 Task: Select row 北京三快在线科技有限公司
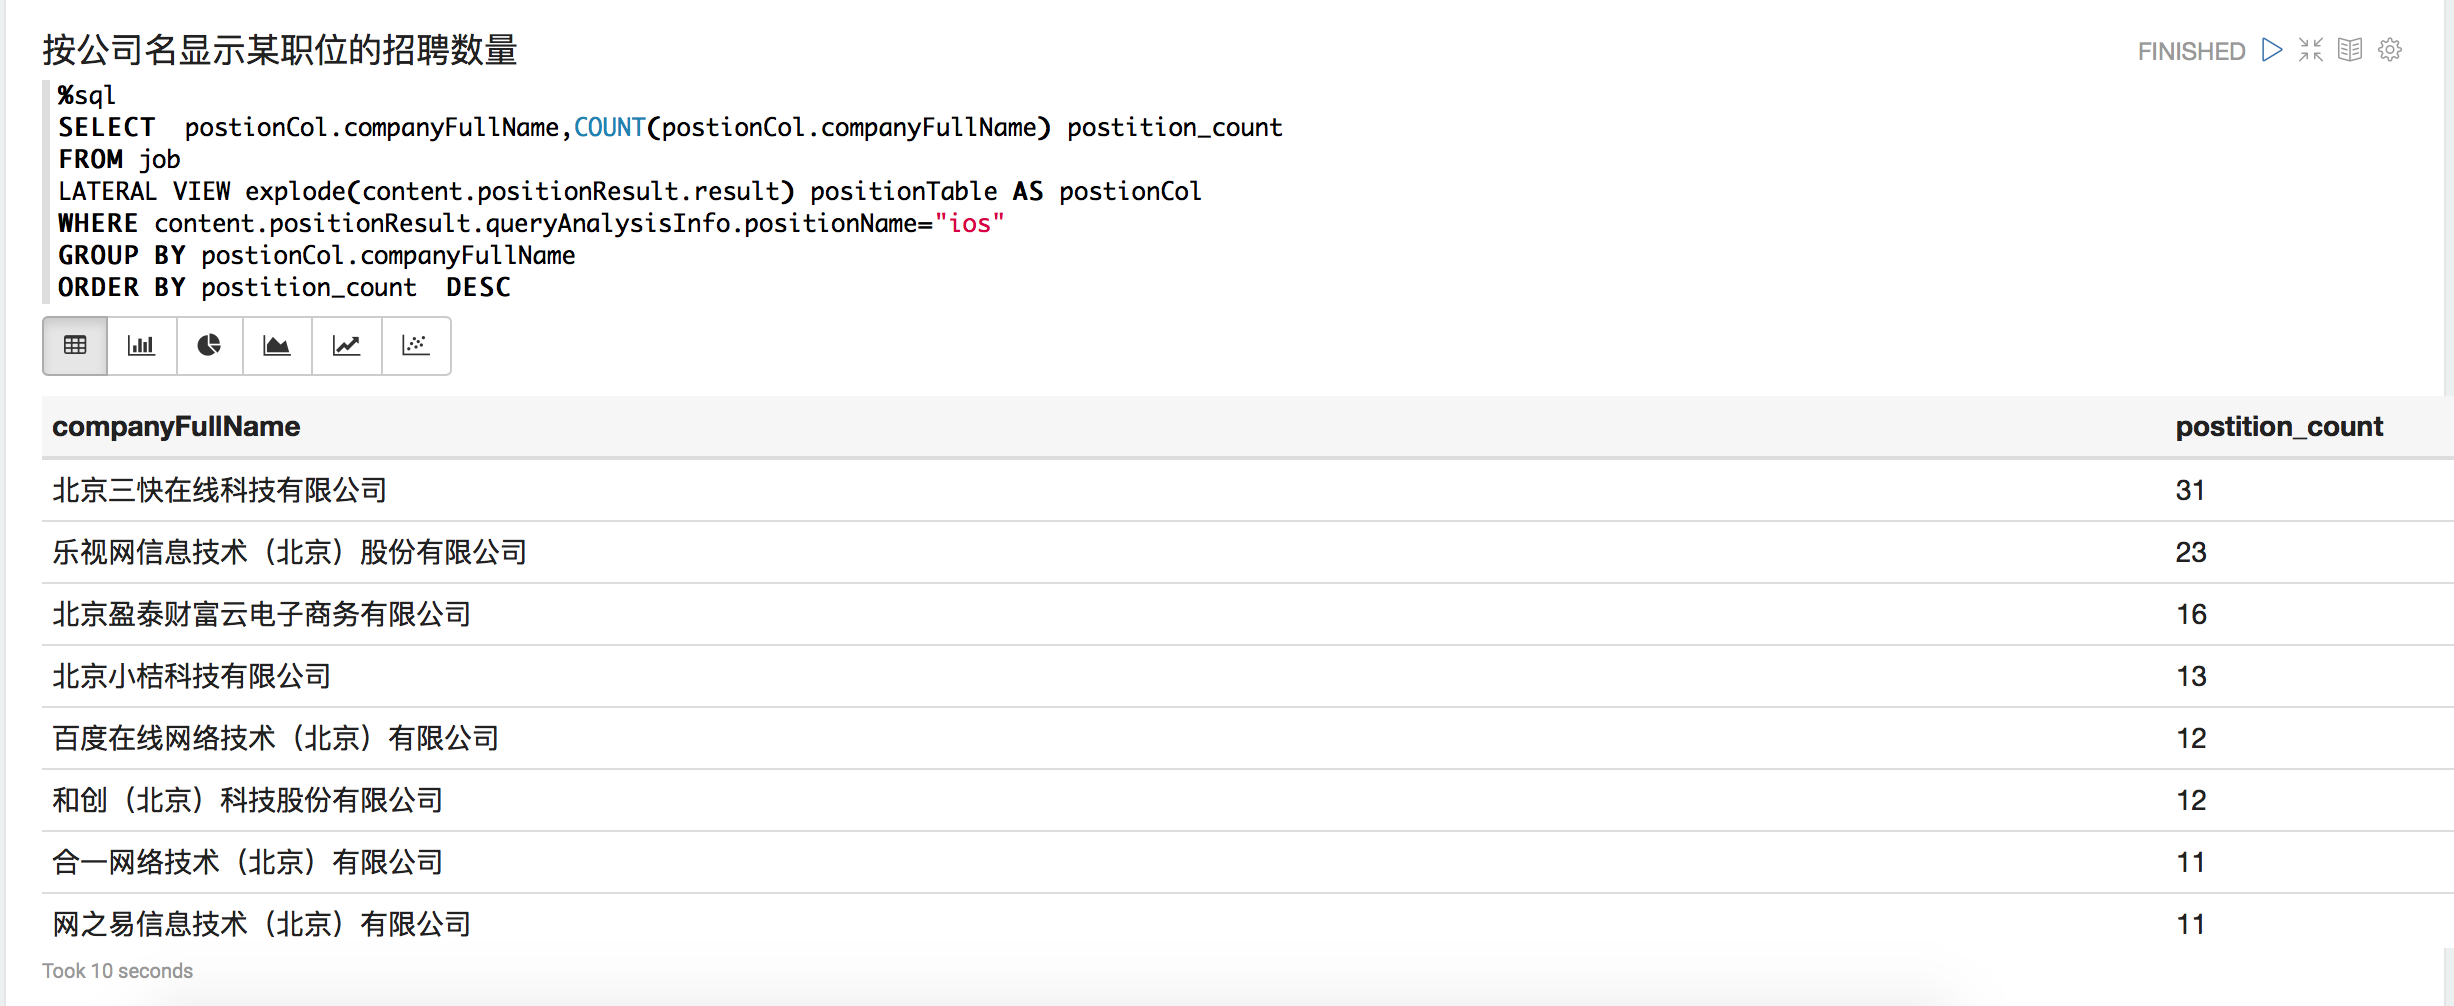point(1246,490)
